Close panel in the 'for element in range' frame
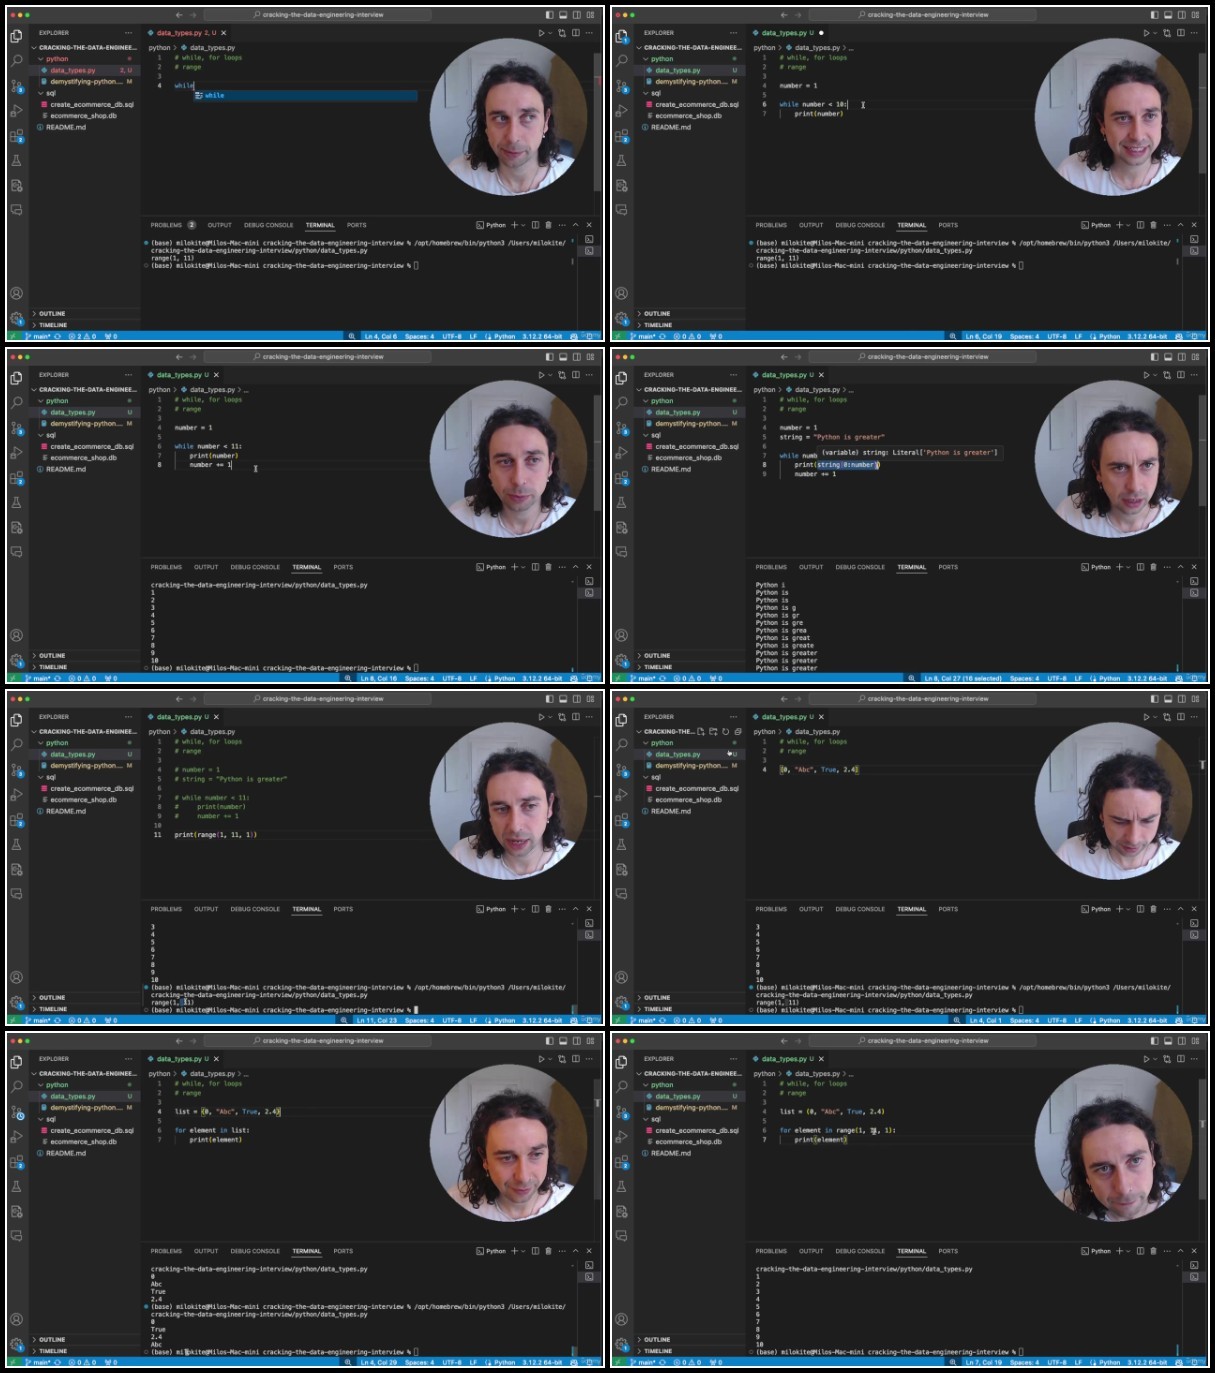 pyautogui.click(x=1193, y=1251)
